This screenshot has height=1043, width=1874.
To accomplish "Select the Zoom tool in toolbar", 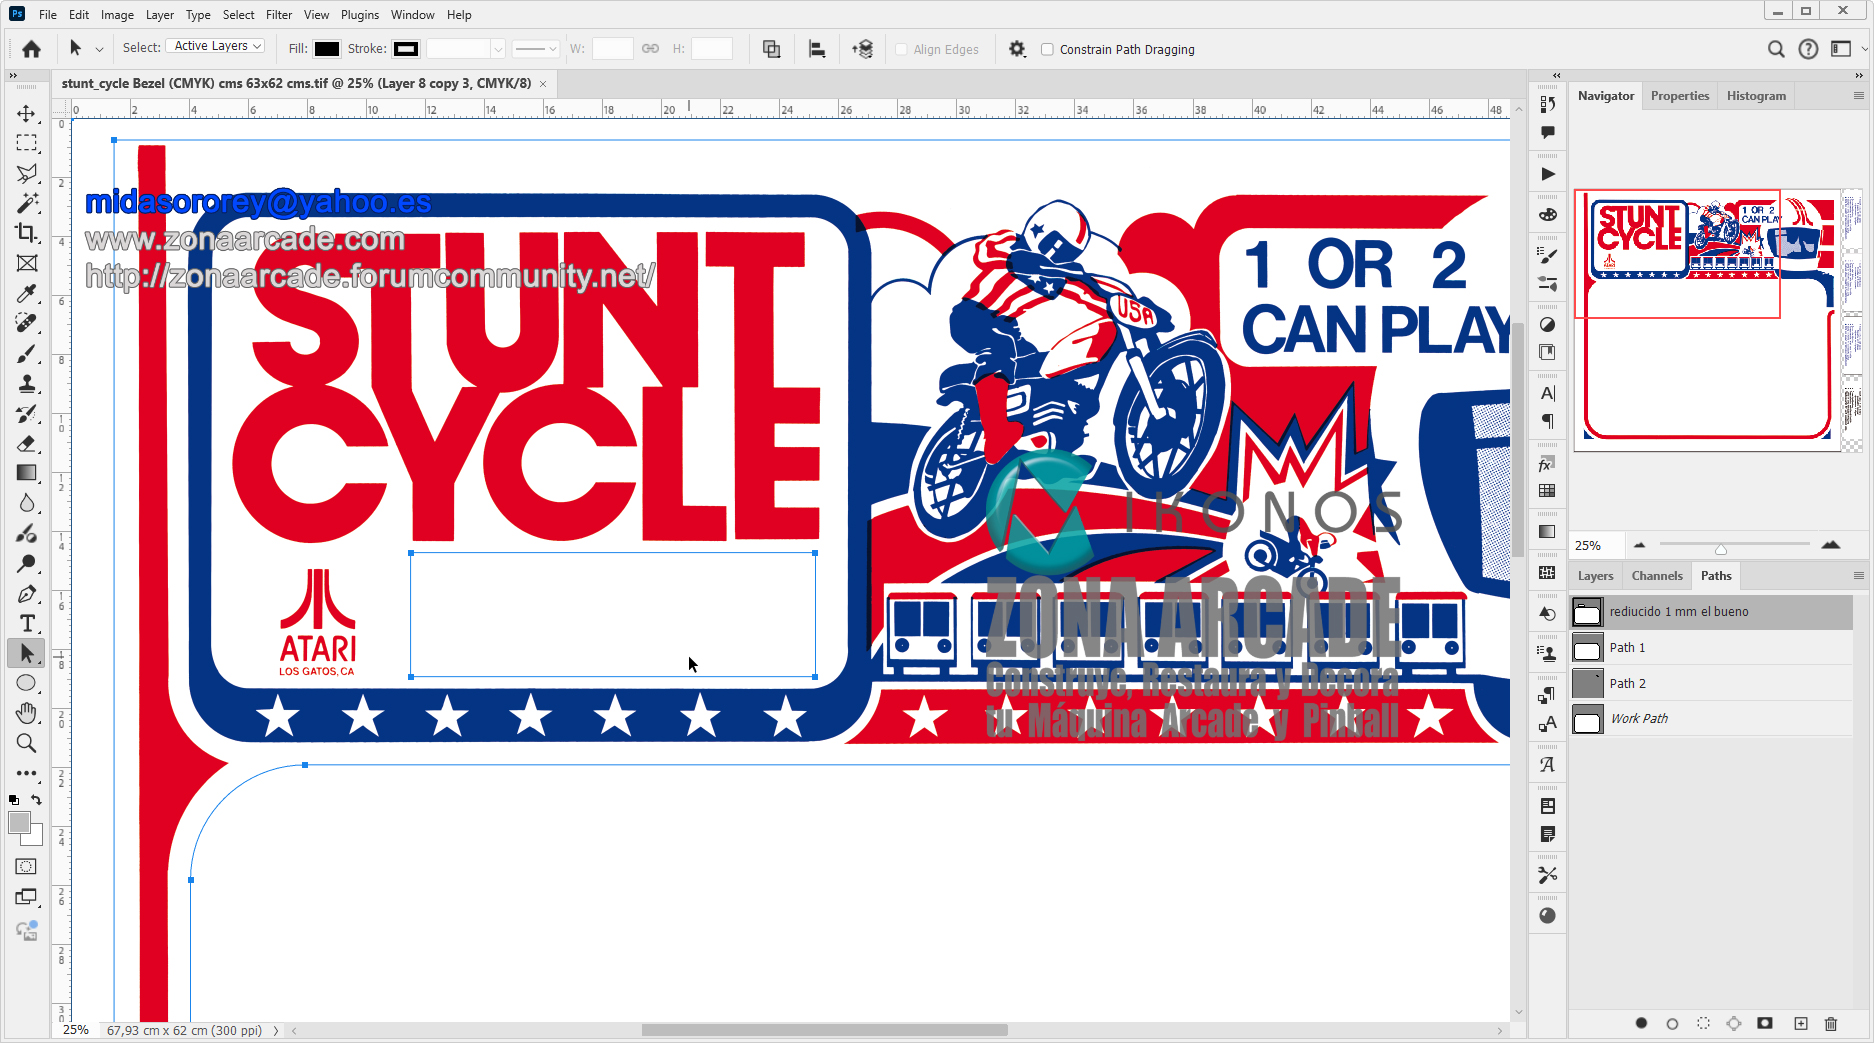I will pyautogui.click(x=27, y=743).
